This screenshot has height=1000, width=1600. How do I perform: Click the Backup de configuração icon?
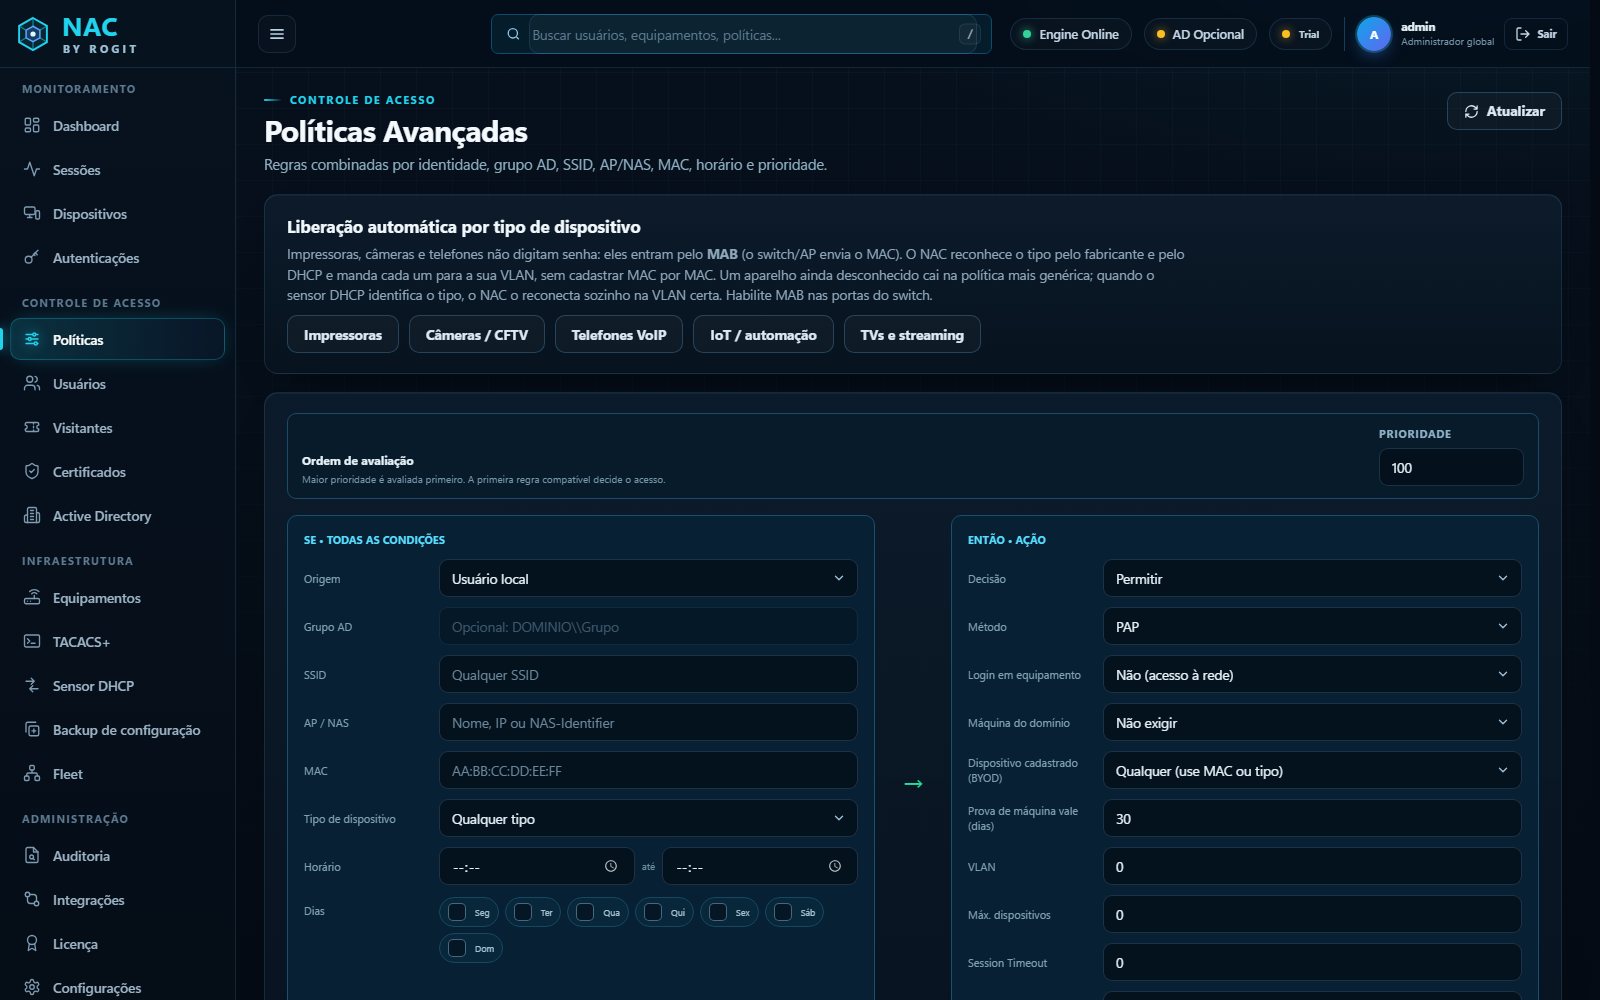(32, 730)
